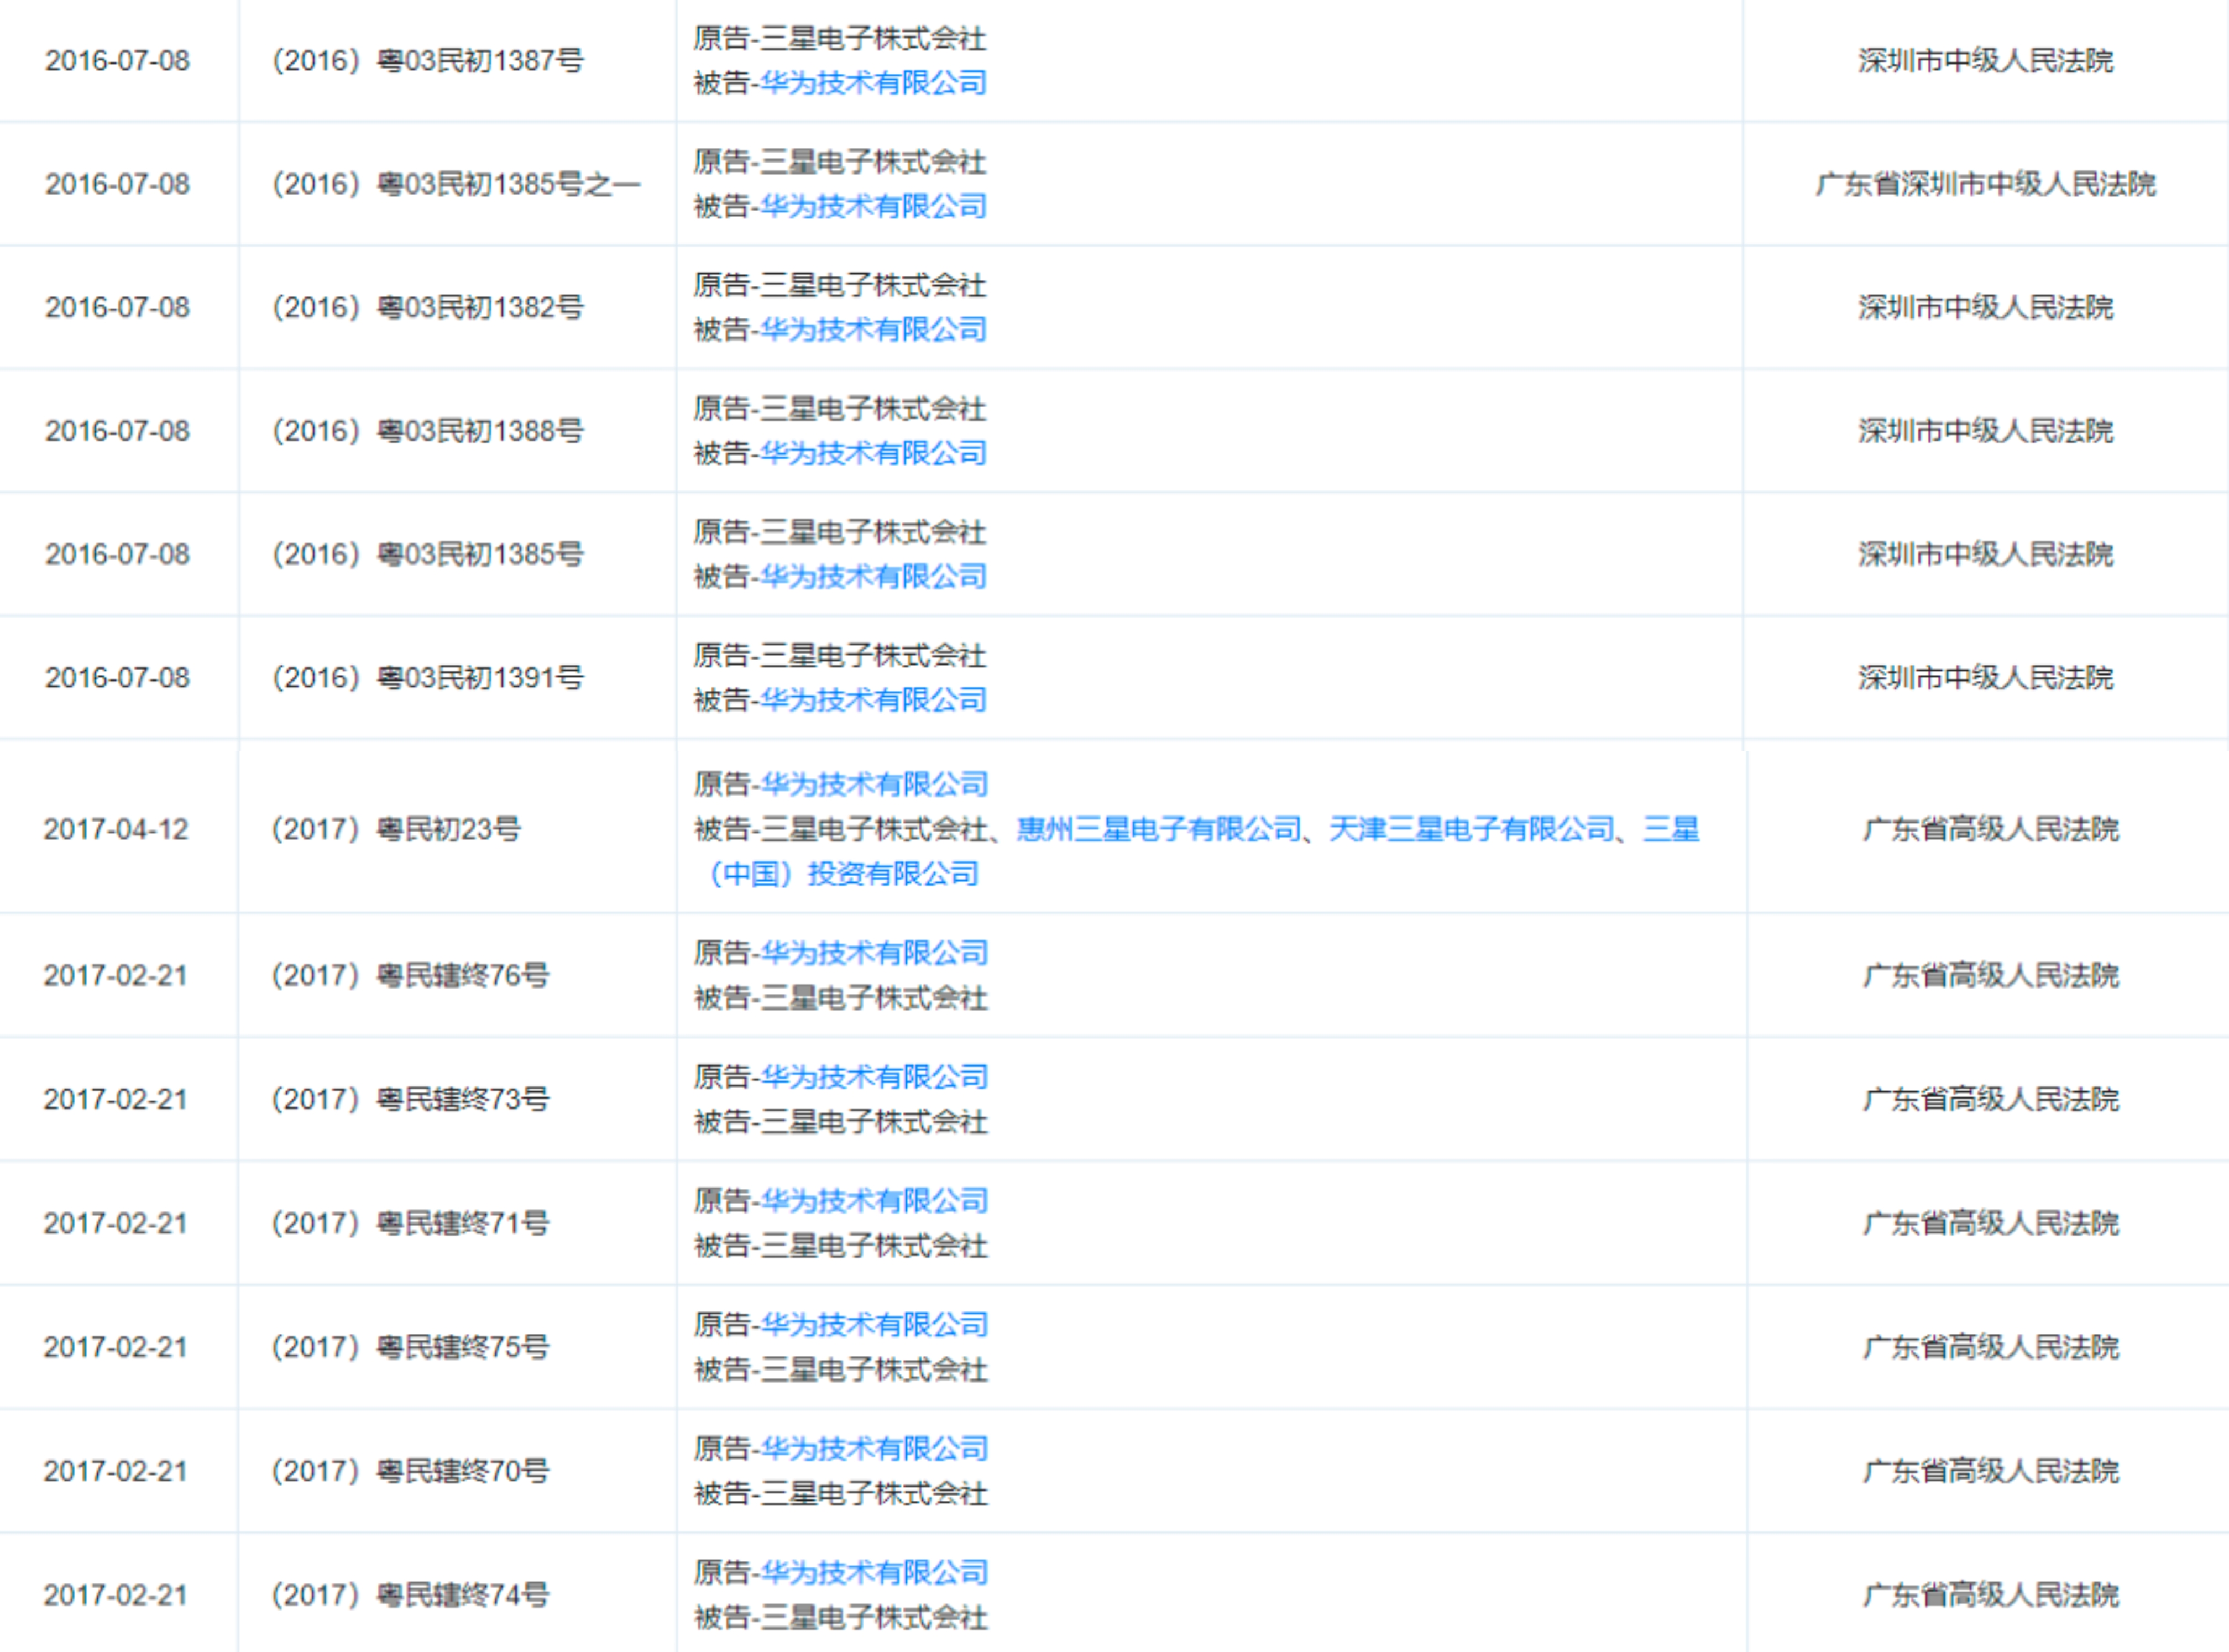Select date 2017-02-21 in the 粤民辖终70号 row

(x=116, y=1472)
